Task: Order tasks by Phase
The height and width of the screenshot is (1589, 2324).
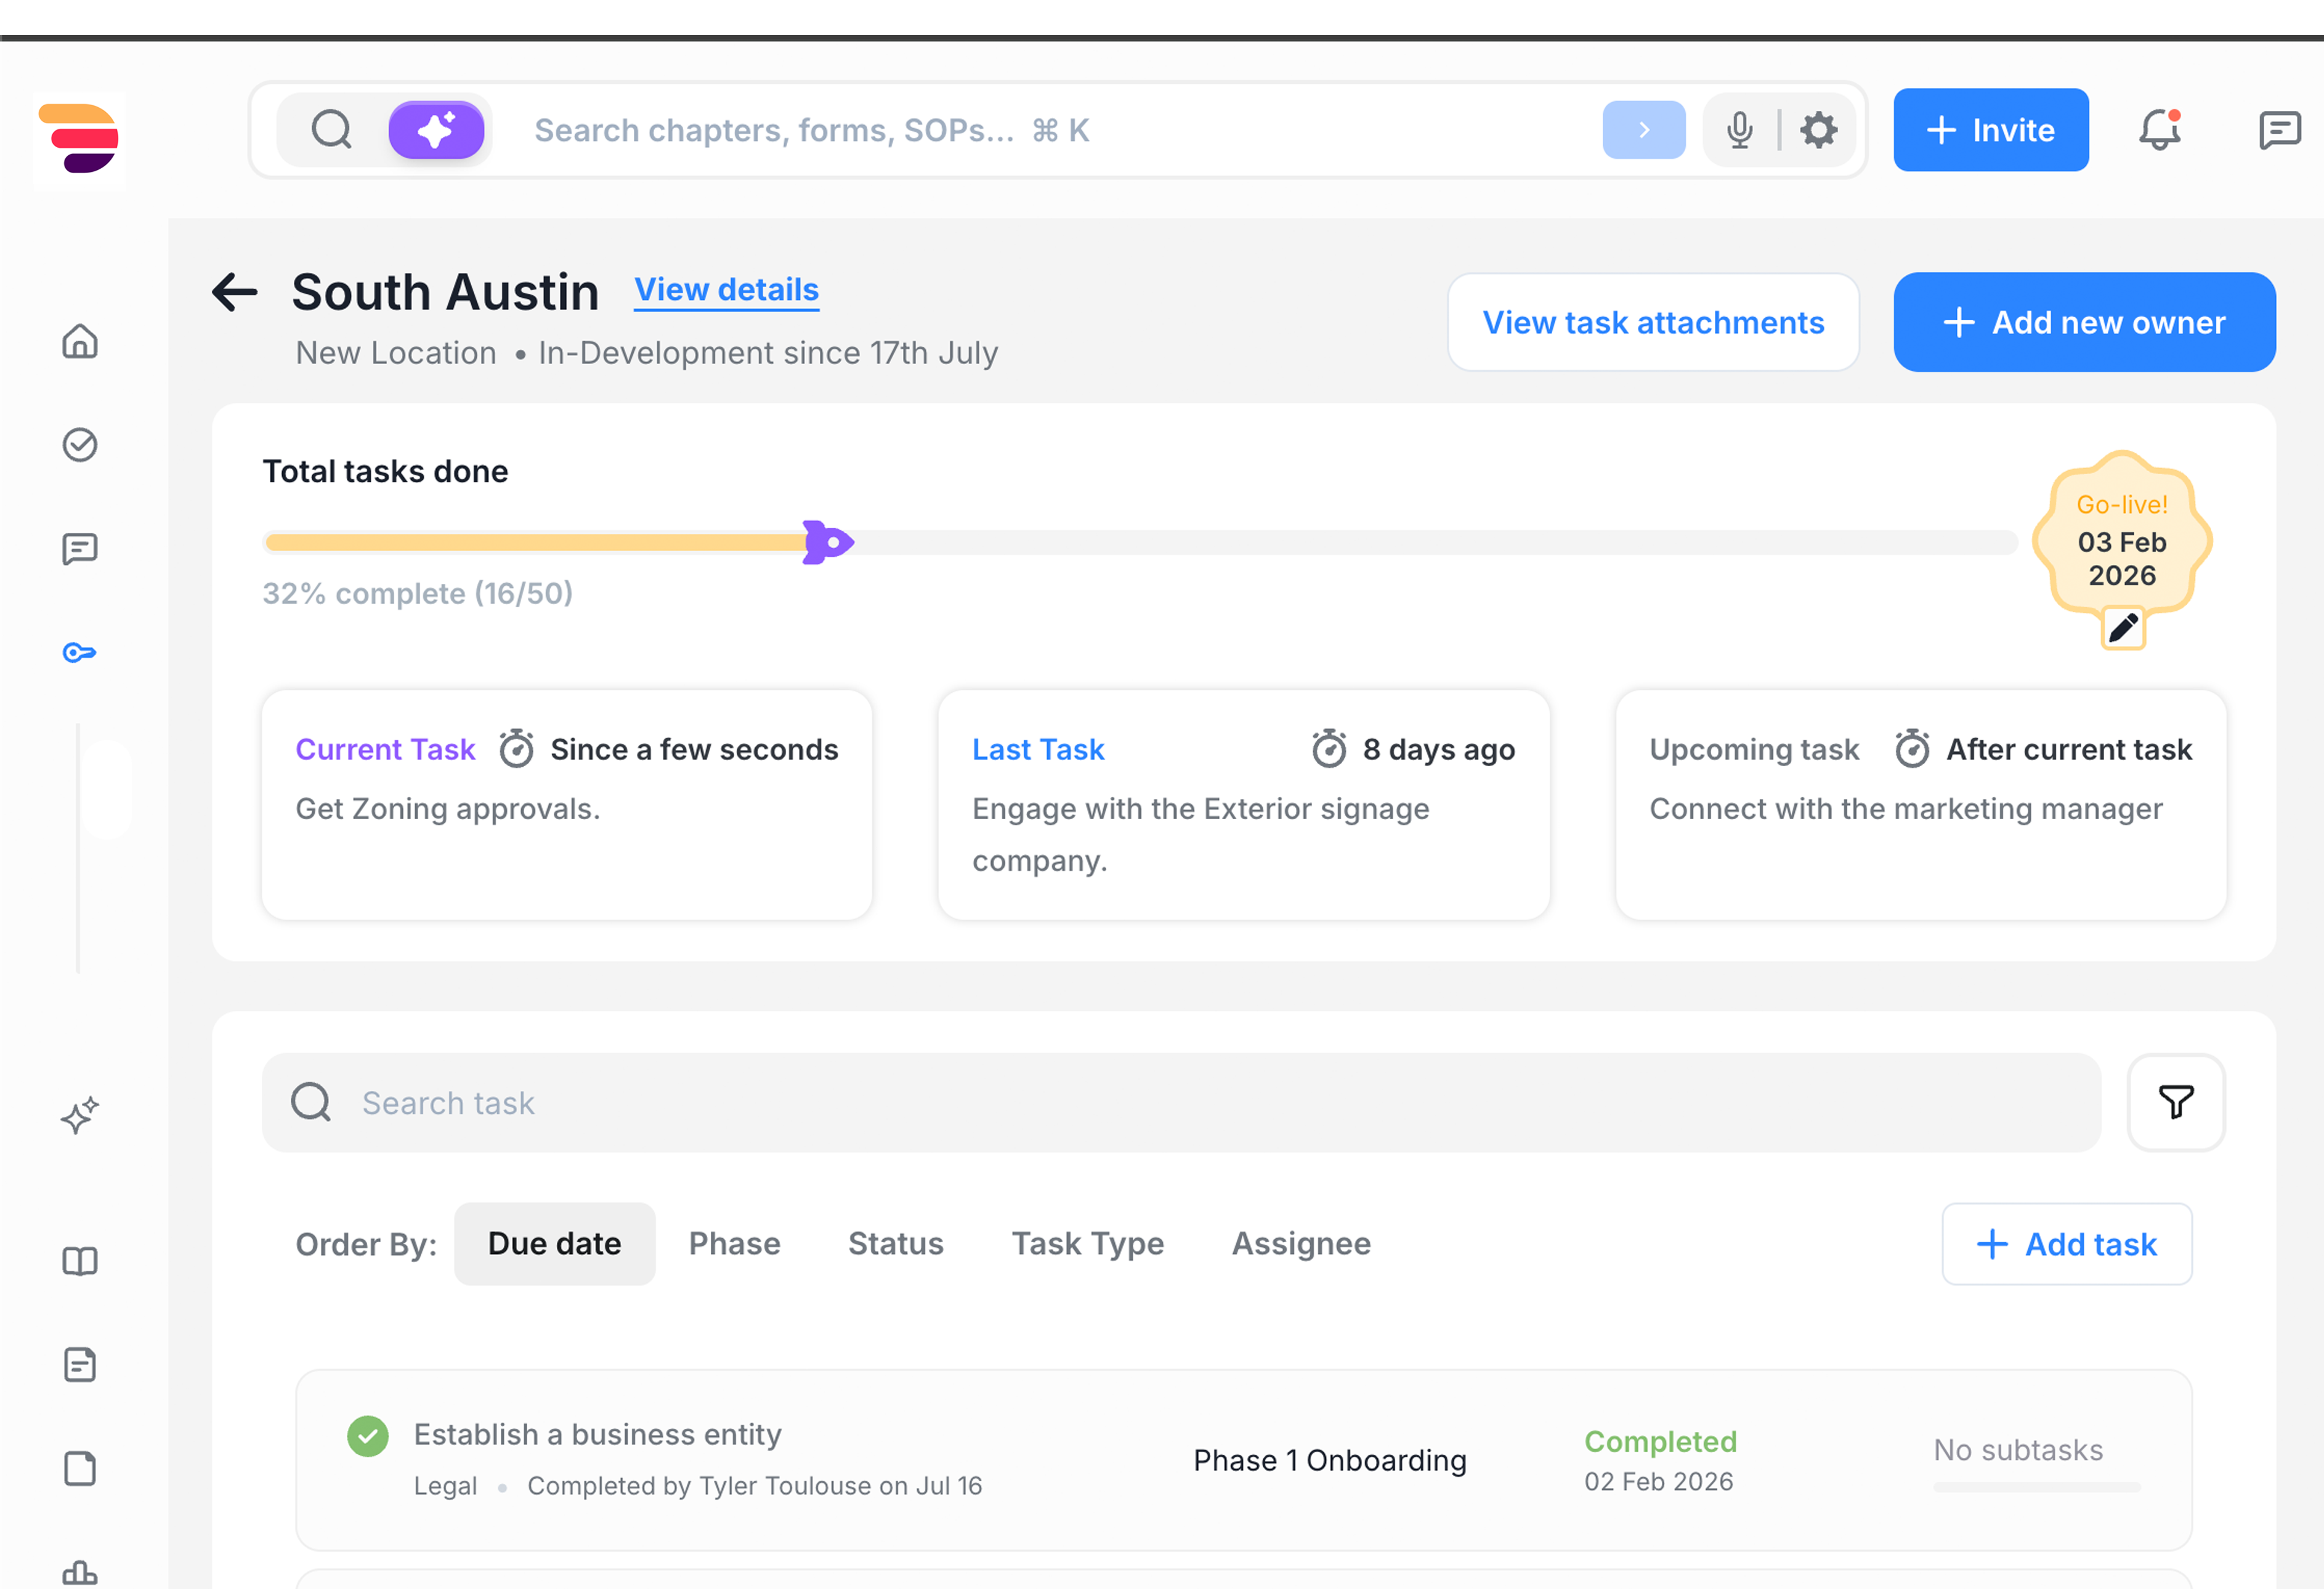Action: (734, 1243)
